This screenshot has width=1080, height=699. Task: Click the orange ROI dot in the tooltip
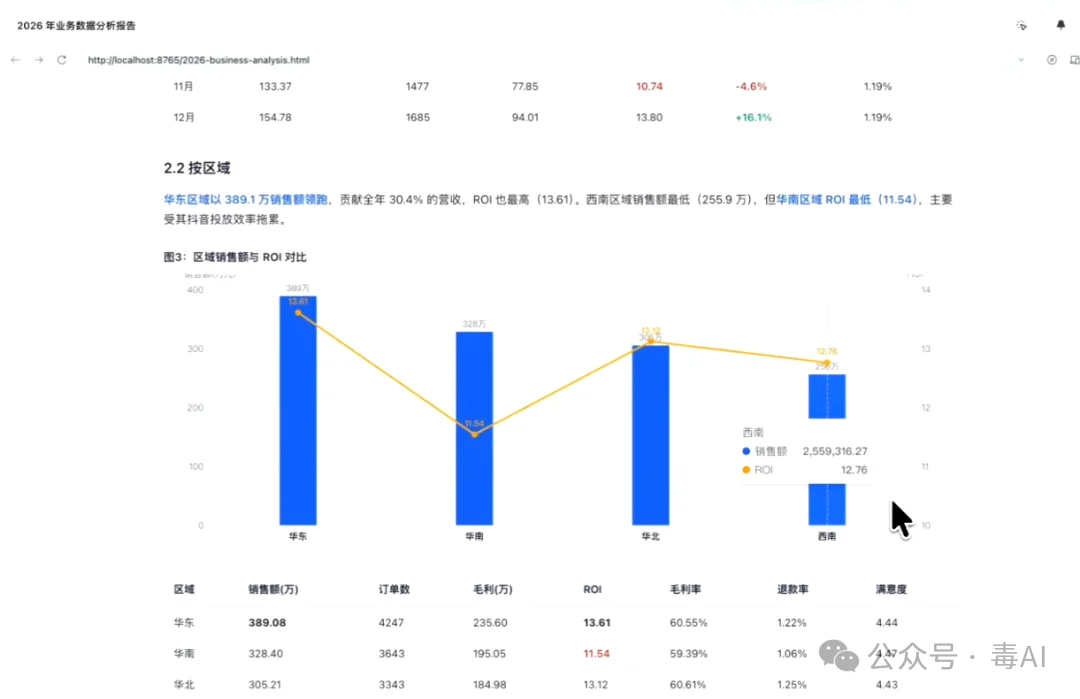(x=746, y=470)
